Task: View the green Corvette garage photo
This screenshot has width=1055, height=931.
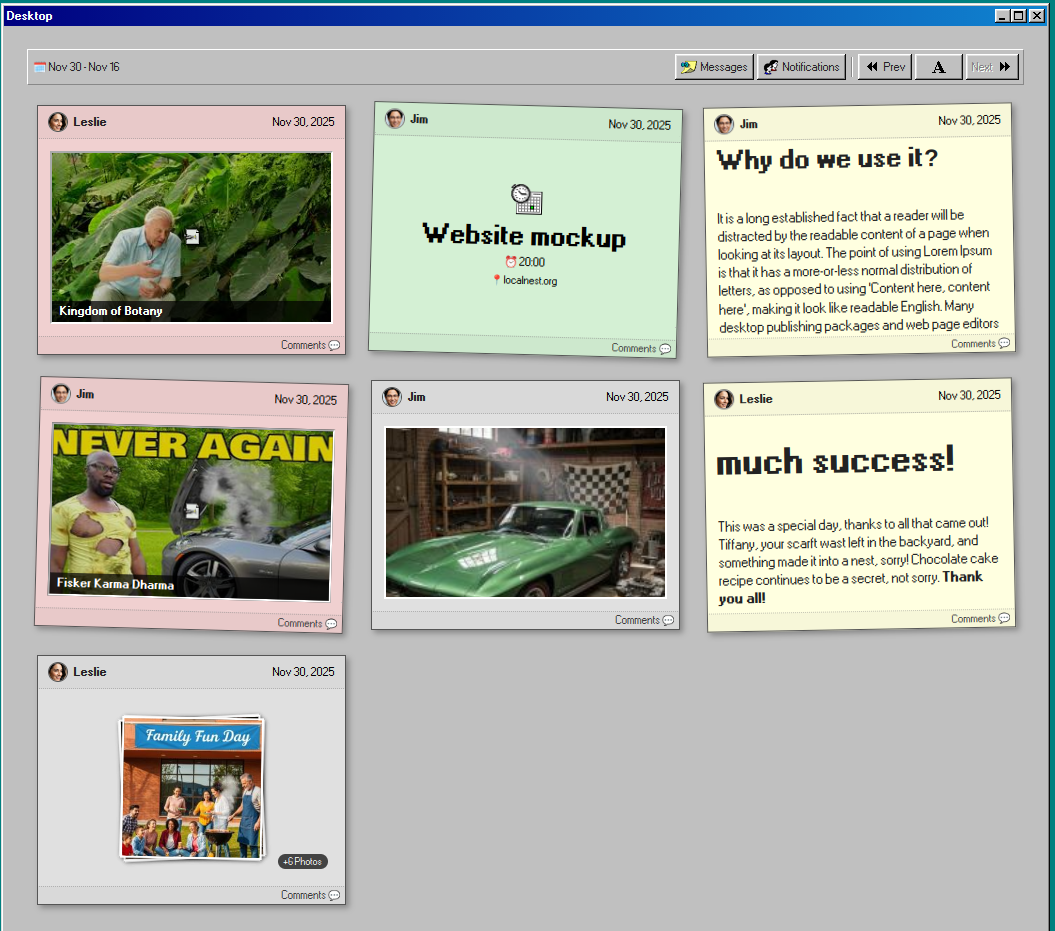Action: tap(525, 512)
